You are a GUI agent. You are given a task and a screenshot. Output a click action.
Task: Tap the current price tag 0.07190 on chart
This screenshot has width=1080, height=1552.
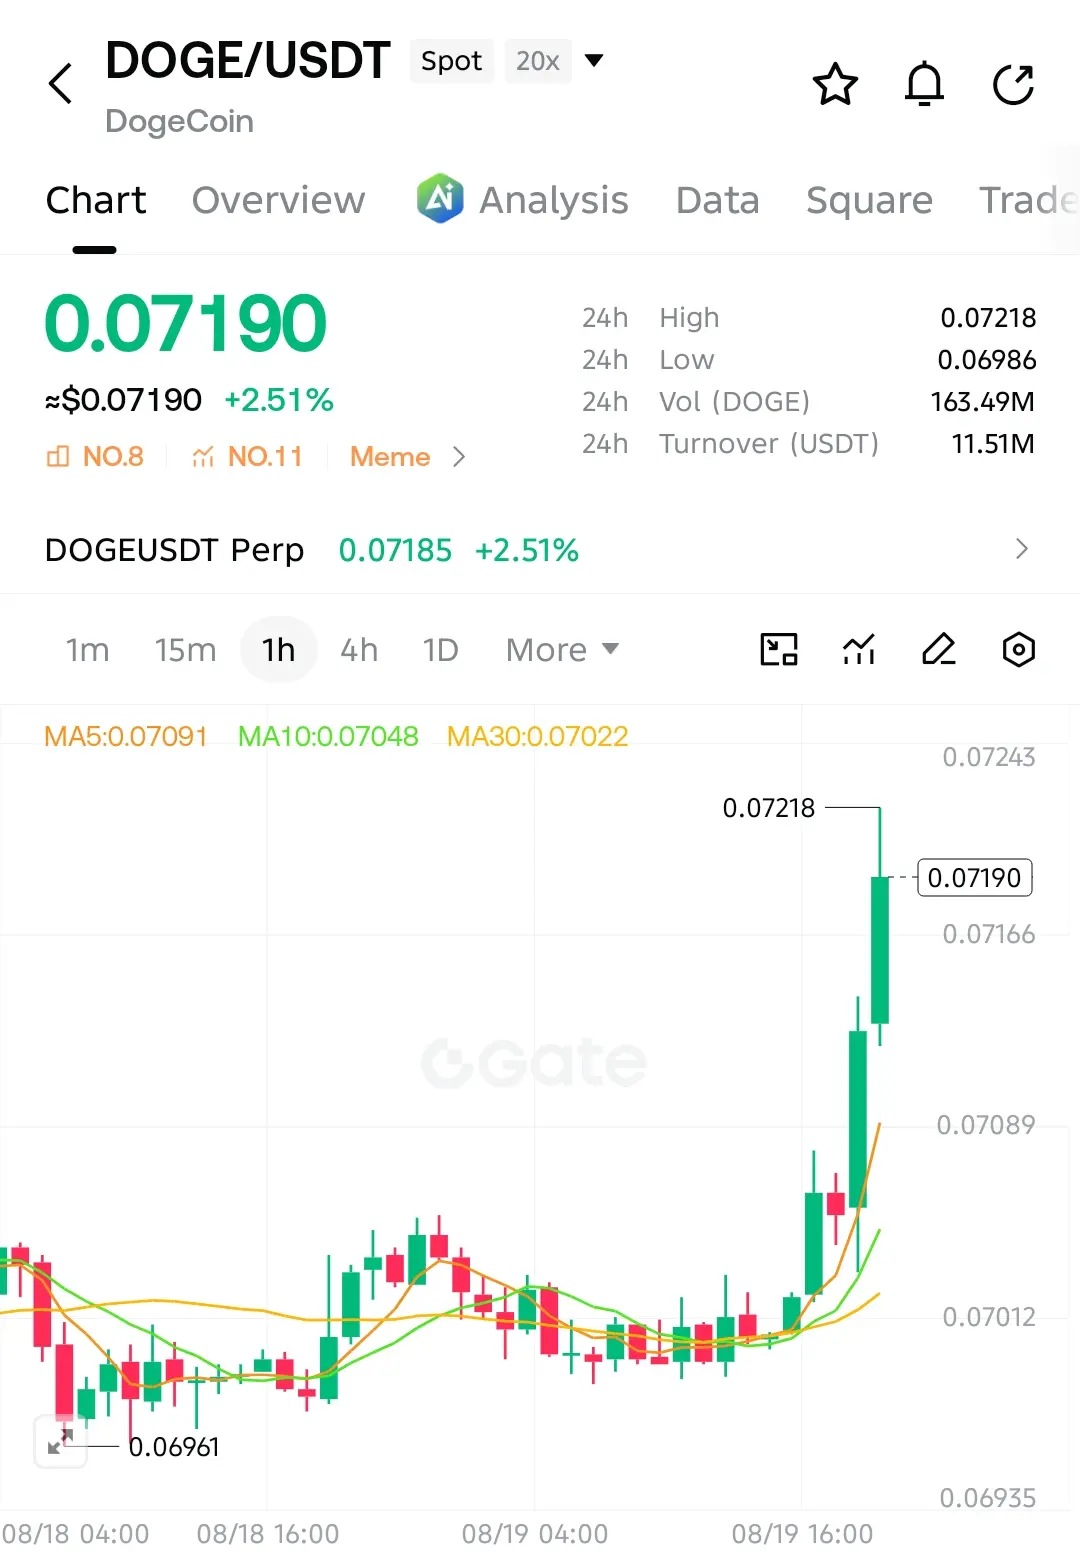(x=974, y=878)
